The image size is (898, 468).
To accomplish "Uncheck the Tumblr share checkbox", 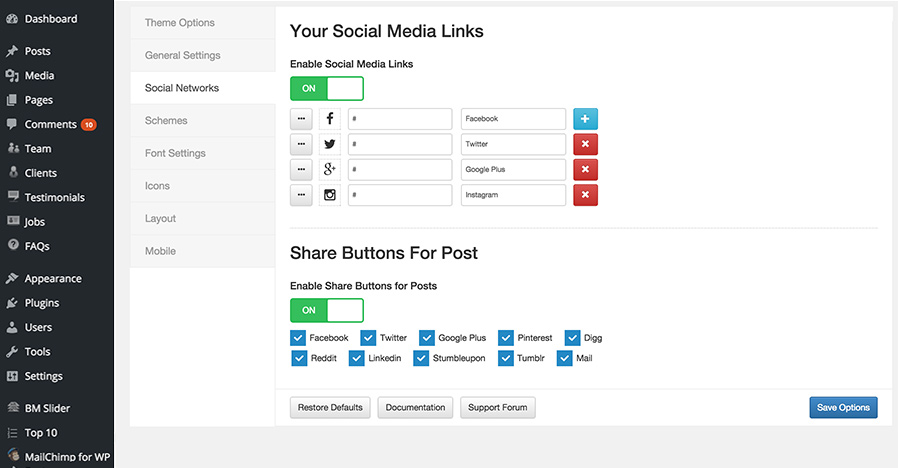I will 506,359.
